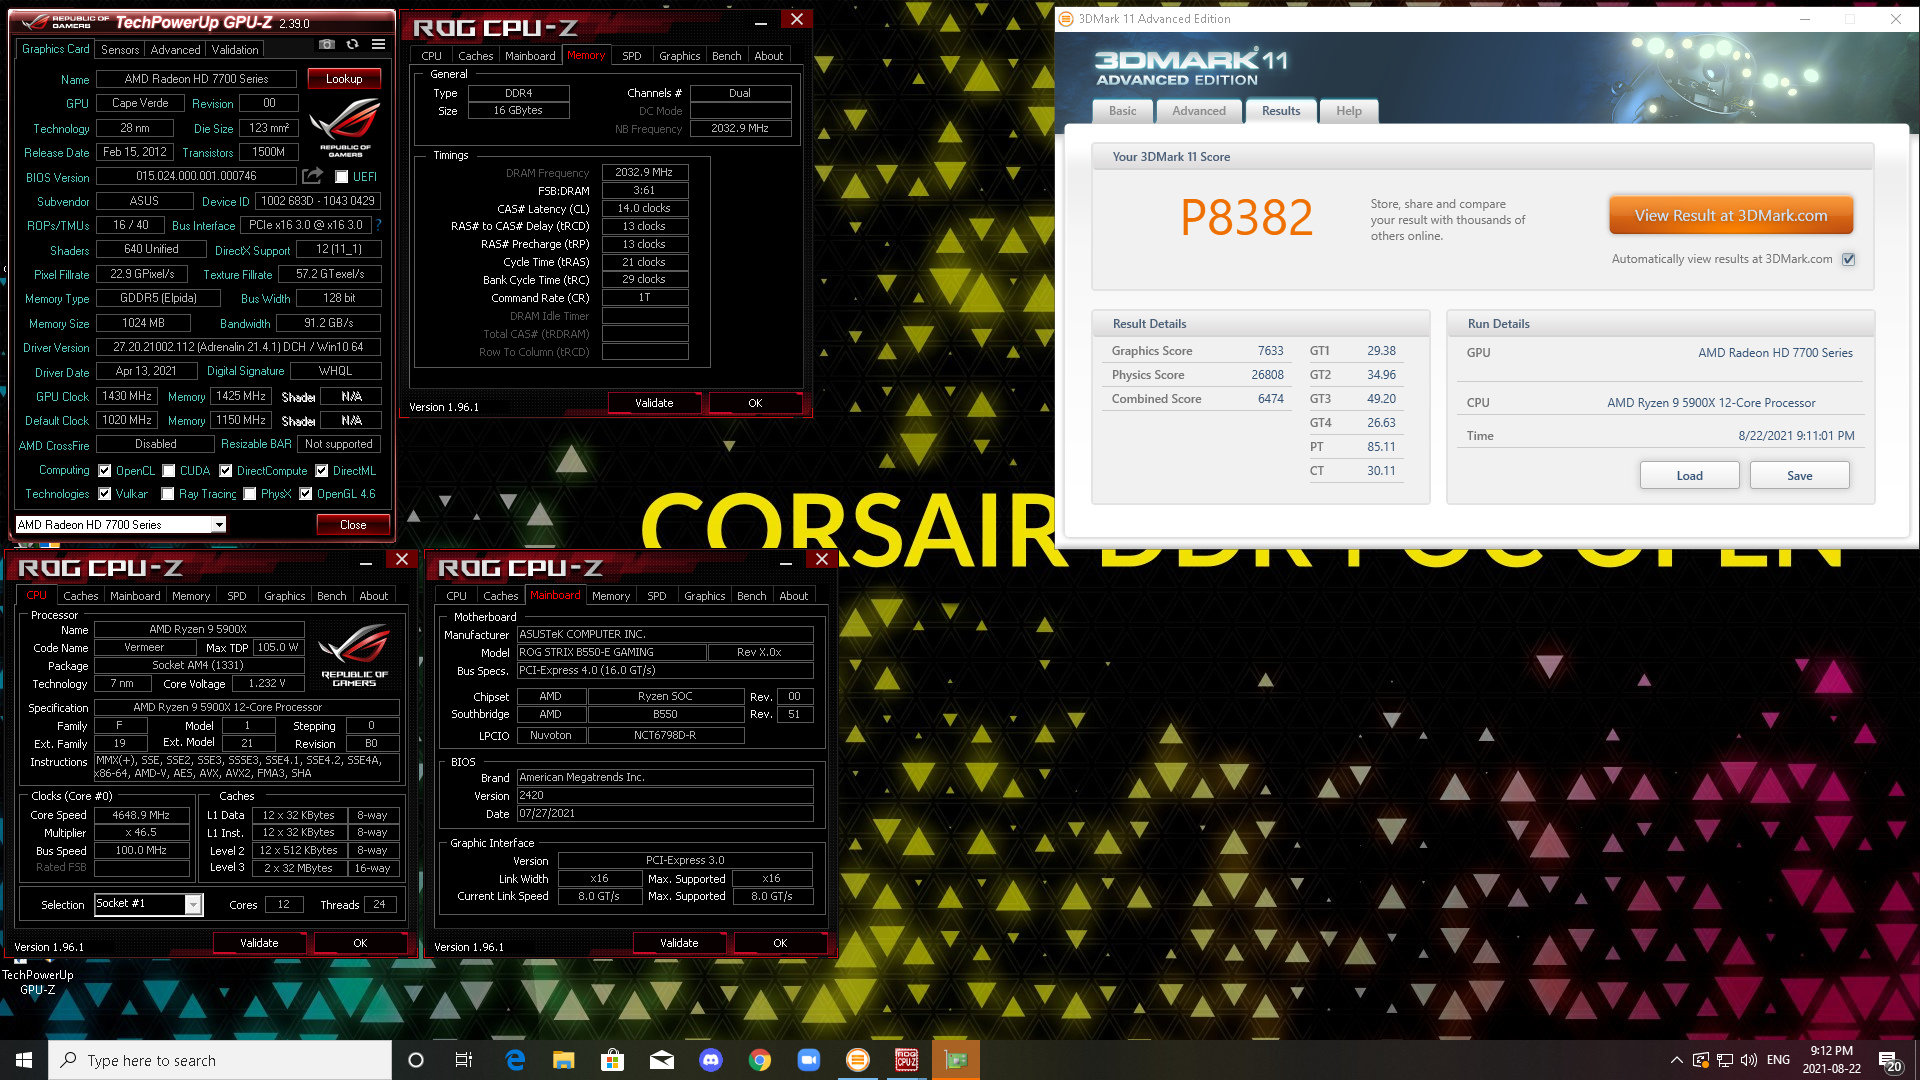
Task: Open Task View from taskbar
Action: 464,1060
